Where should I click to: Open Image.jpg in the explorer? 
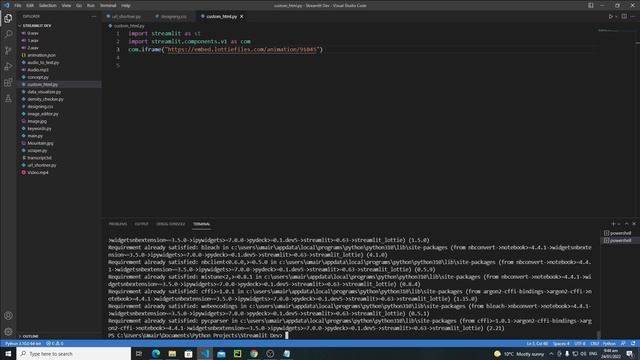(x=37, y=121)
